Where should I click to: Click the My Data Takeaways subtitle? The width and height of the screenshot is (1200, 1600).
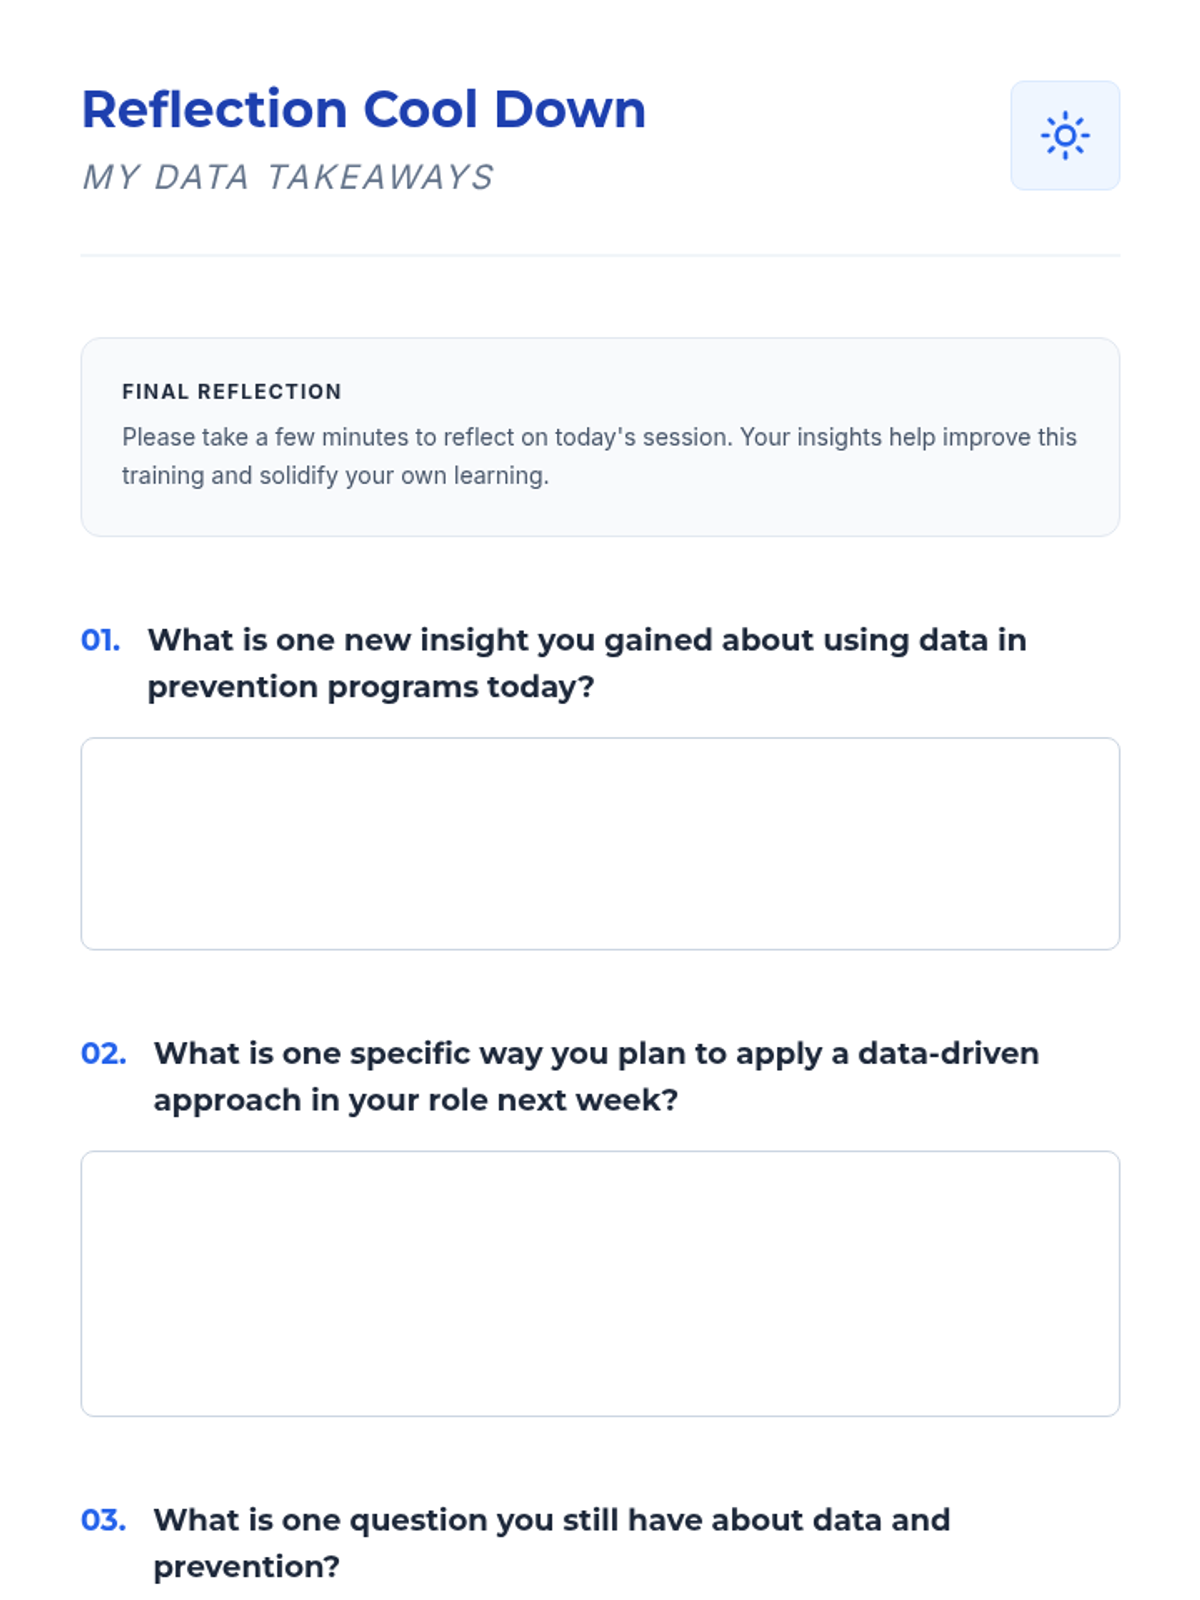pos(287,177)
